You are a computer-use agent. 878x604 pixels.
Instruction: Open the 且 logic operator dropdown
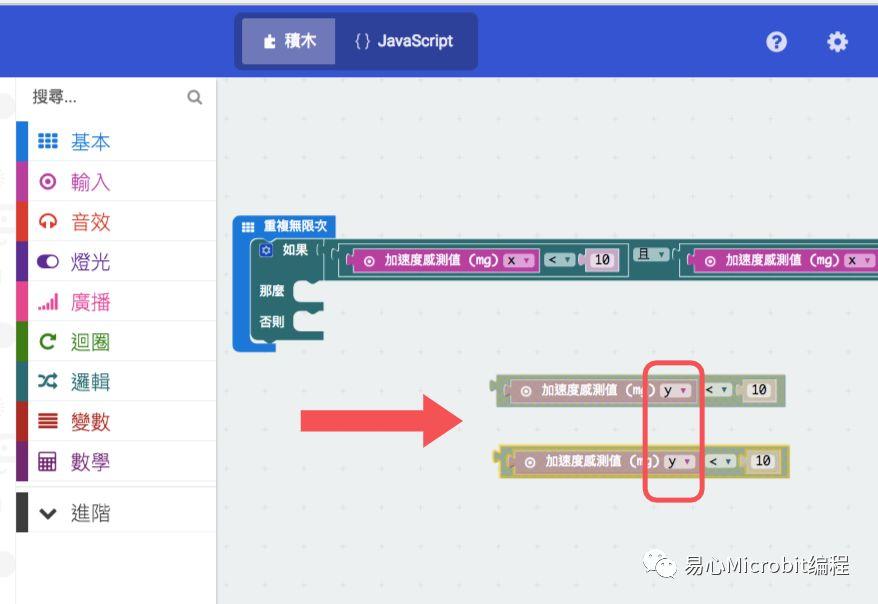coord(652,255)
